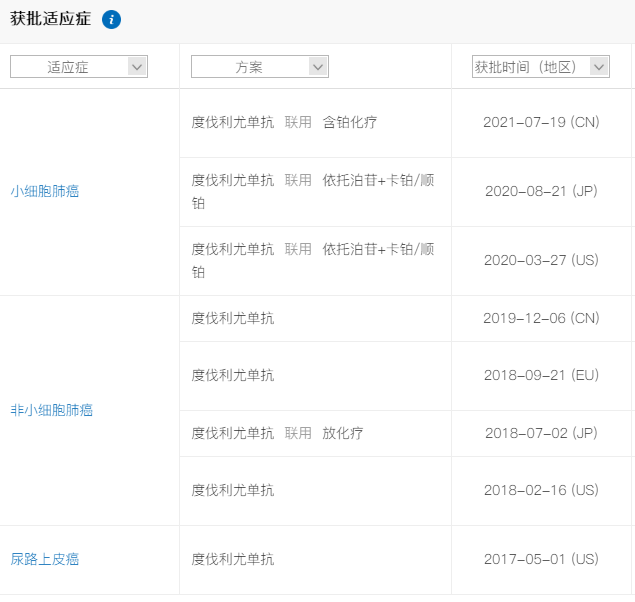
Task: Click the 获批适应症 section heading
Action: pyautogui.click(x=50, y=19)
